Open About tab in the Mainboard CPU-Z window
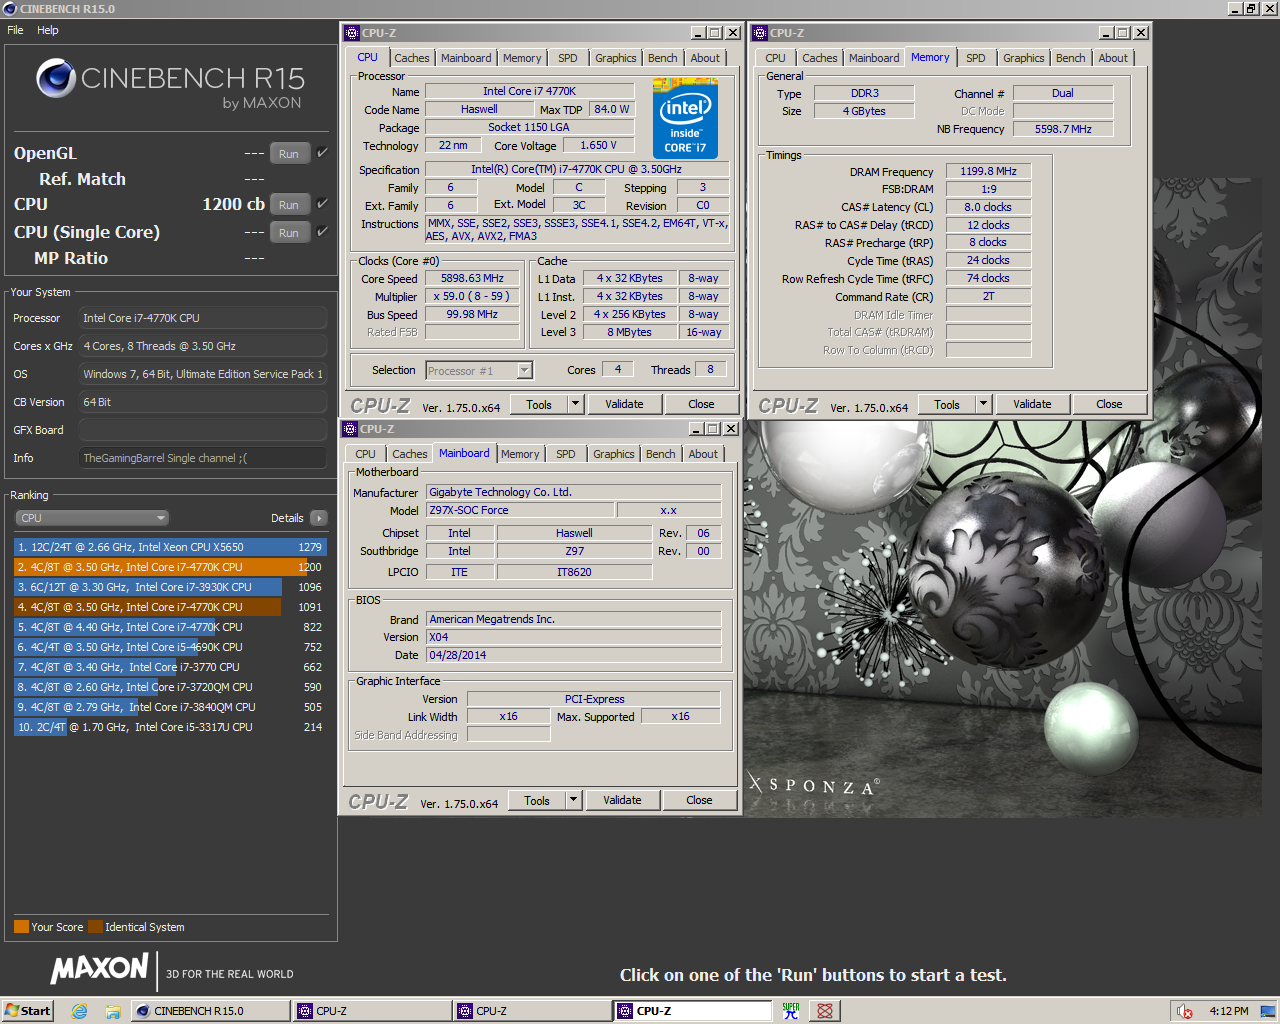The height and width of the screenshot is (1024, 1280). click(703, 454)
